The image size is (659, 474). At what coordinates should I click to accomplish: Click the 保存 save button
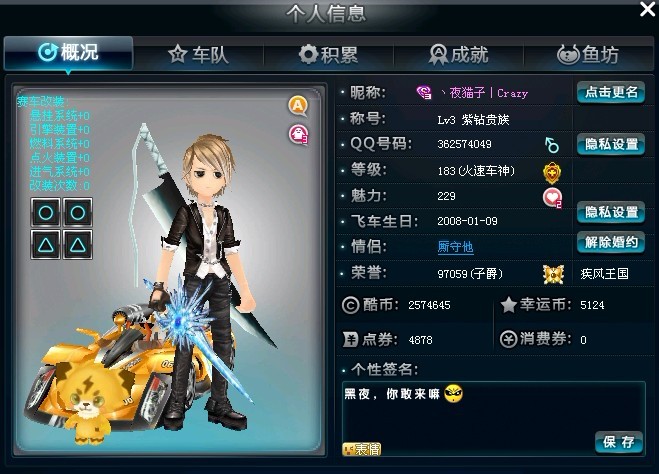coord(619,442)
